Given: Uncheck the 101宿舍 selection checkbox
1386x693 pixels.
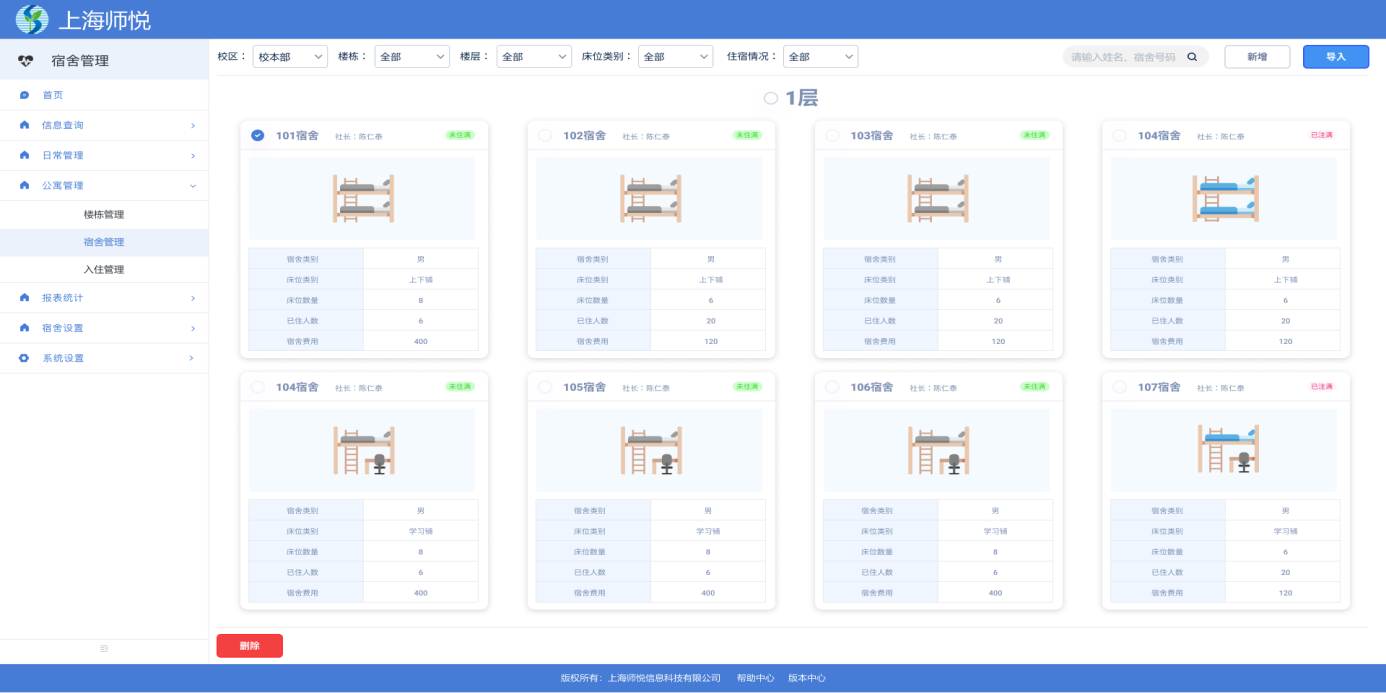Looking at the screenshot, I should click(258, 135).
